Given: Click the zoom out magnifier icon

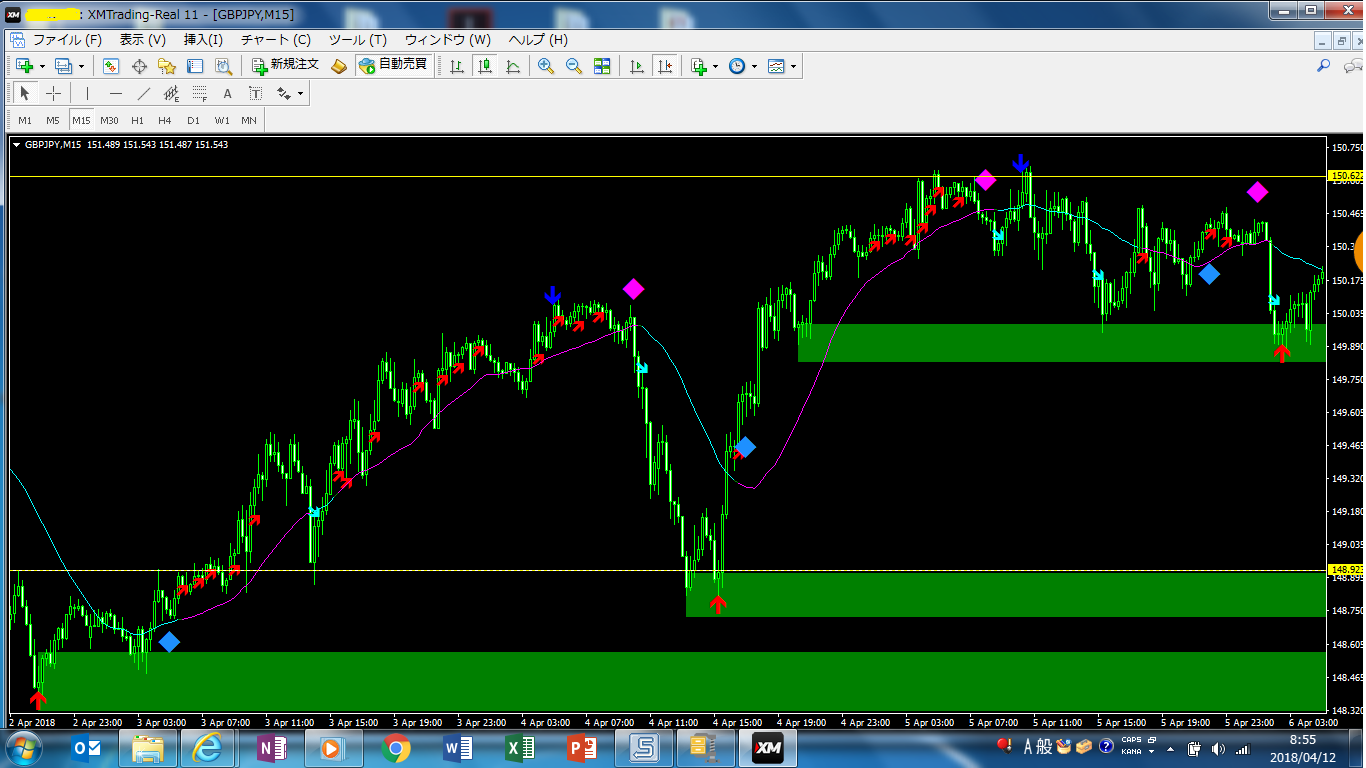Looking at the screenshot, I should pyautogui.click(x=573, y=66).
